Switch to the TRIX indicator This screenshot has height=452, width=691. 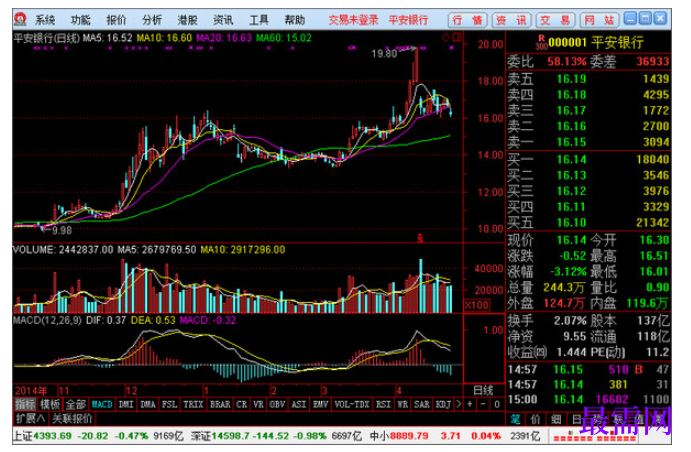[193, 404]
